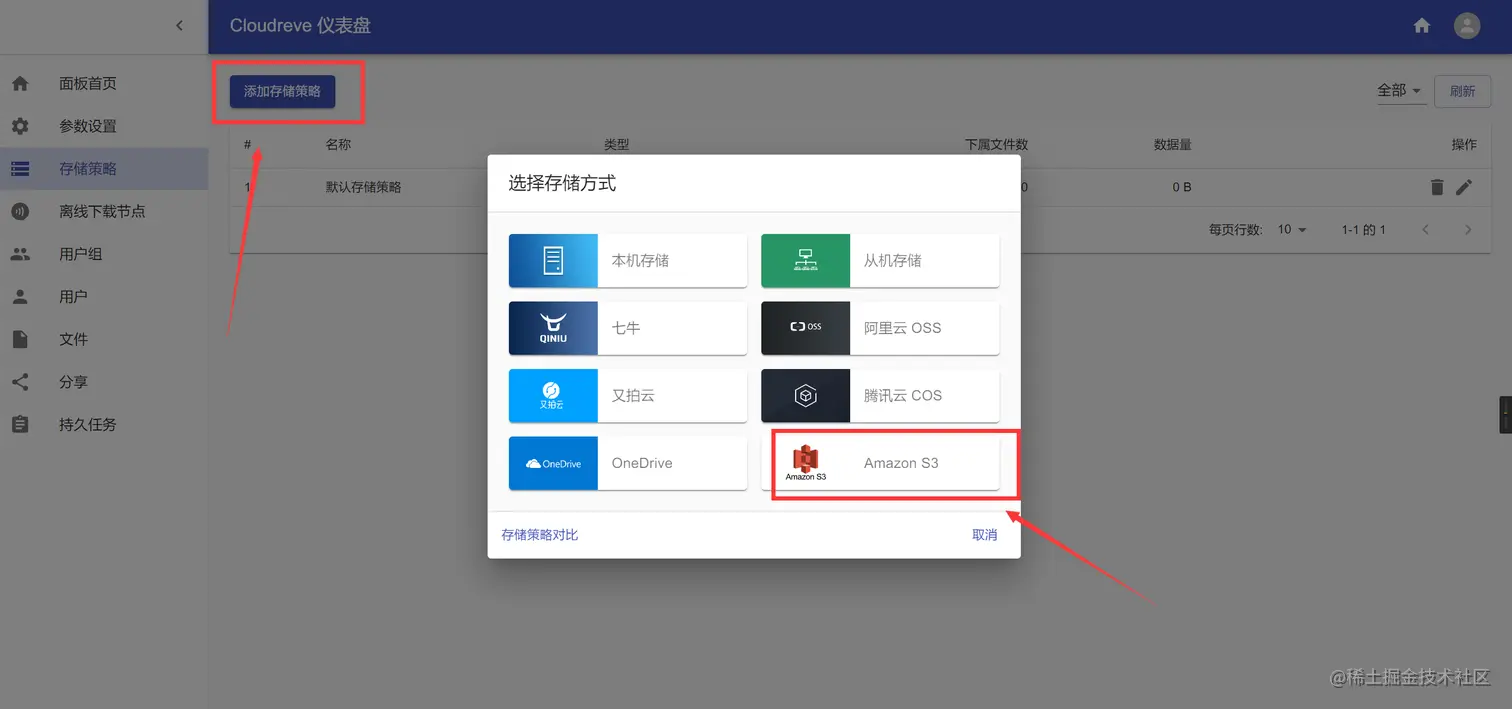1512x709 pixels.
Task: Click the Tencent COS cube logo
Action: [x=805, y=395]
